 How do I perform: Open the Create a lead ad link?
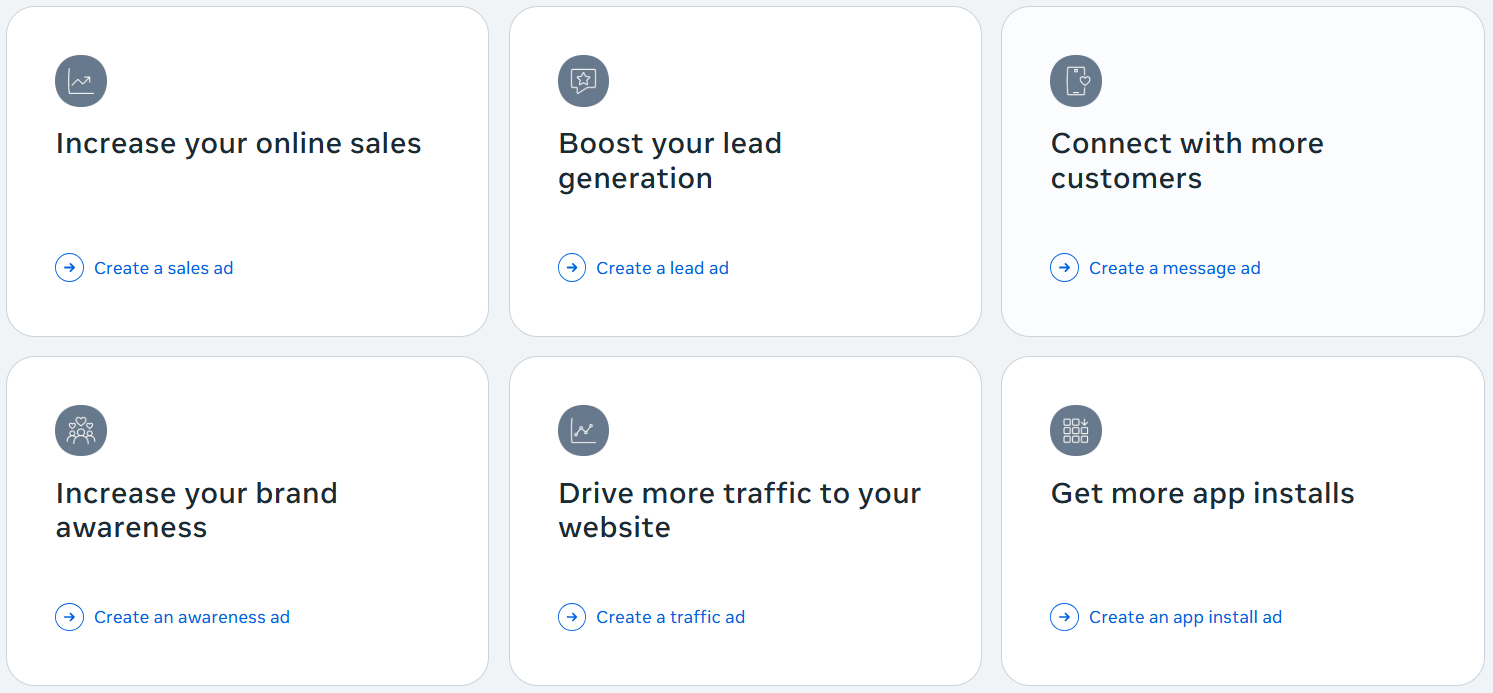662,268
